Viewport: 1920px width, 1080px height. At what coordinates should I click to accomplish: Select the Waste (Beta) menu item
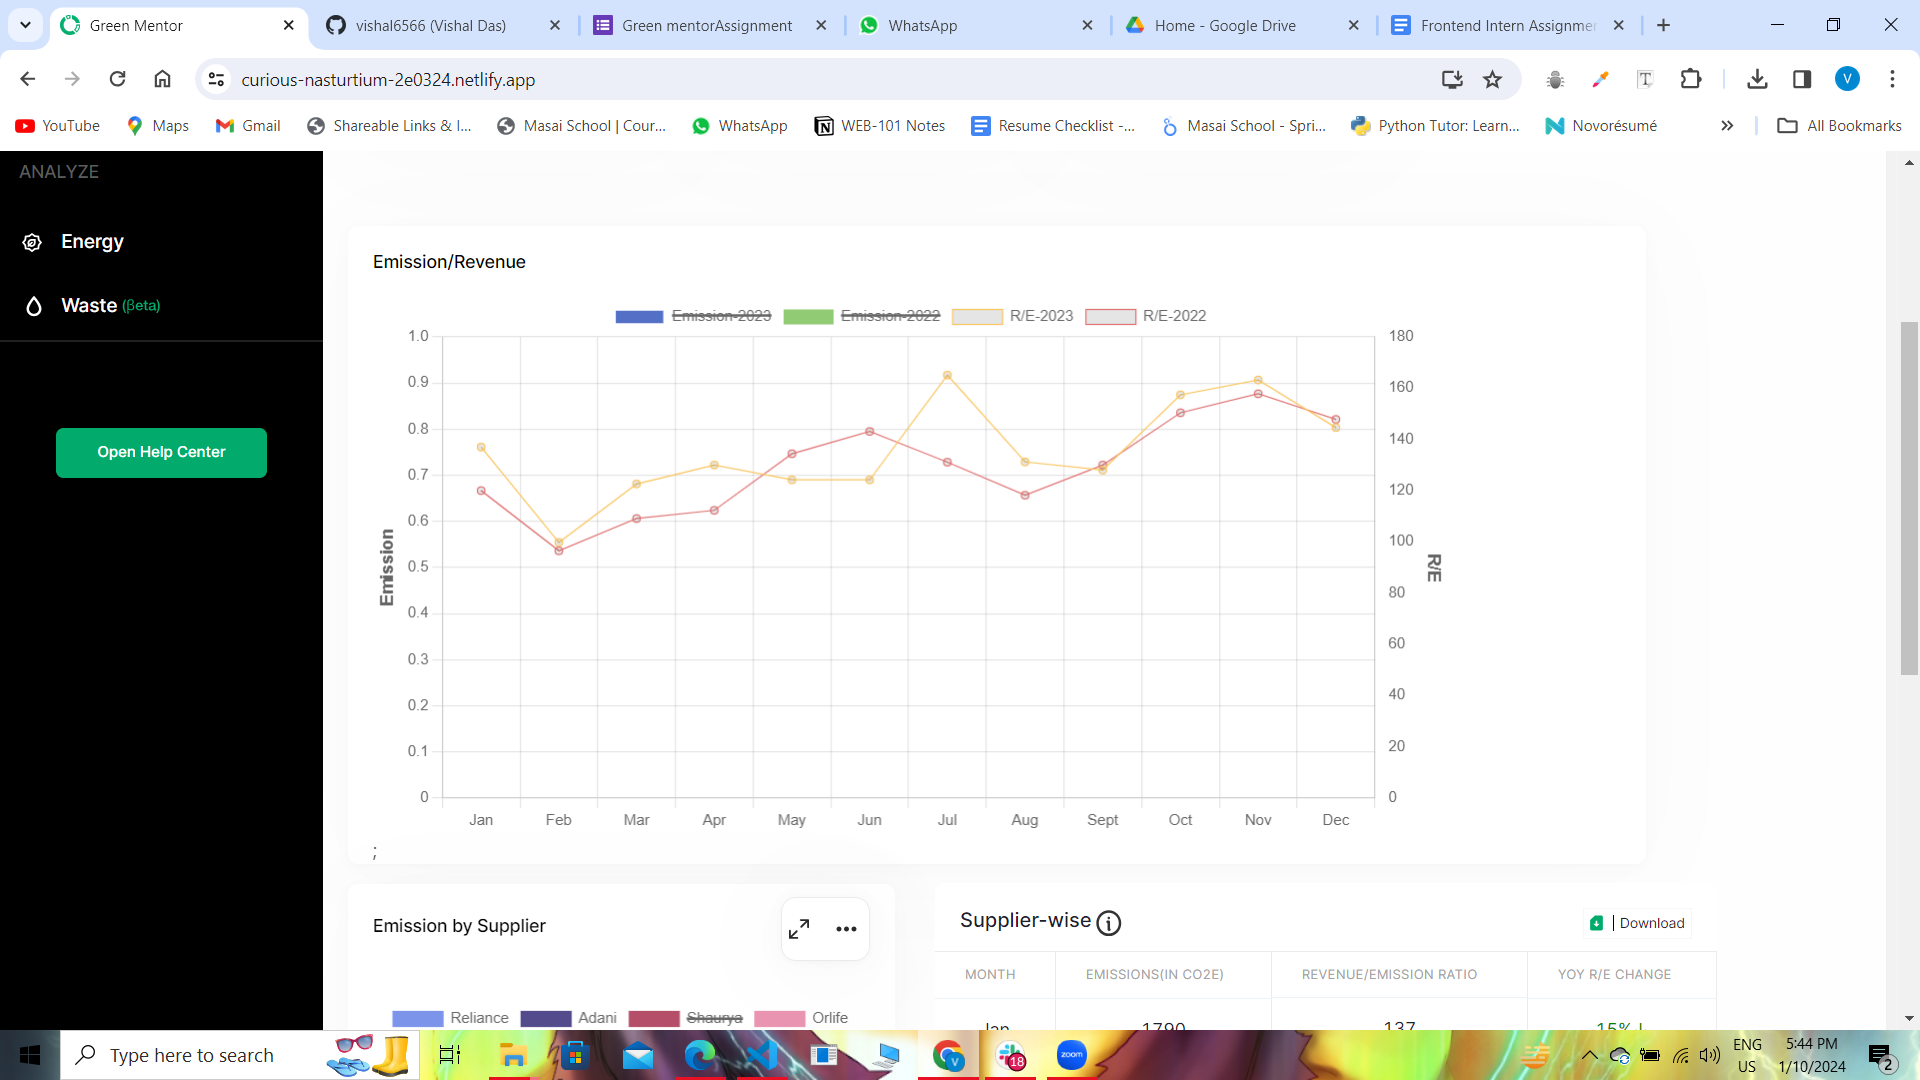[x=109, y=305]
